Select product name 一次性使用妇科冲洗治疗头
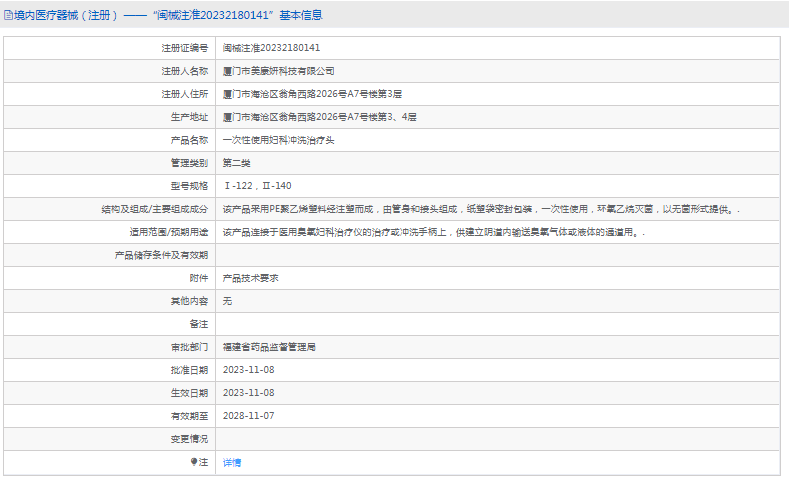Screen dimensions: 789x483 (279, 140)
